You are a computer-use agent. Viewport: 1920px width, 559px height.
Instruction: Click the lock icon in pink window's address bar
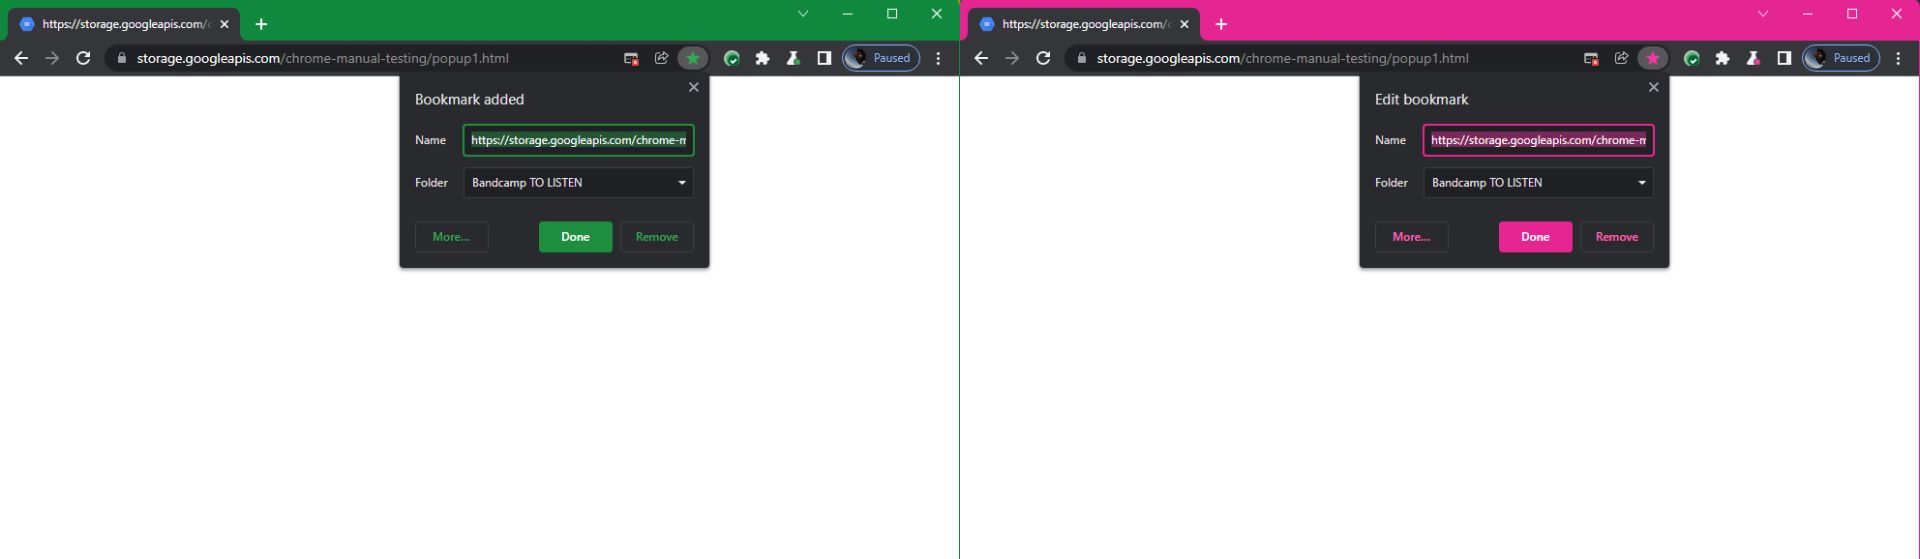[x=1082, y=58]
